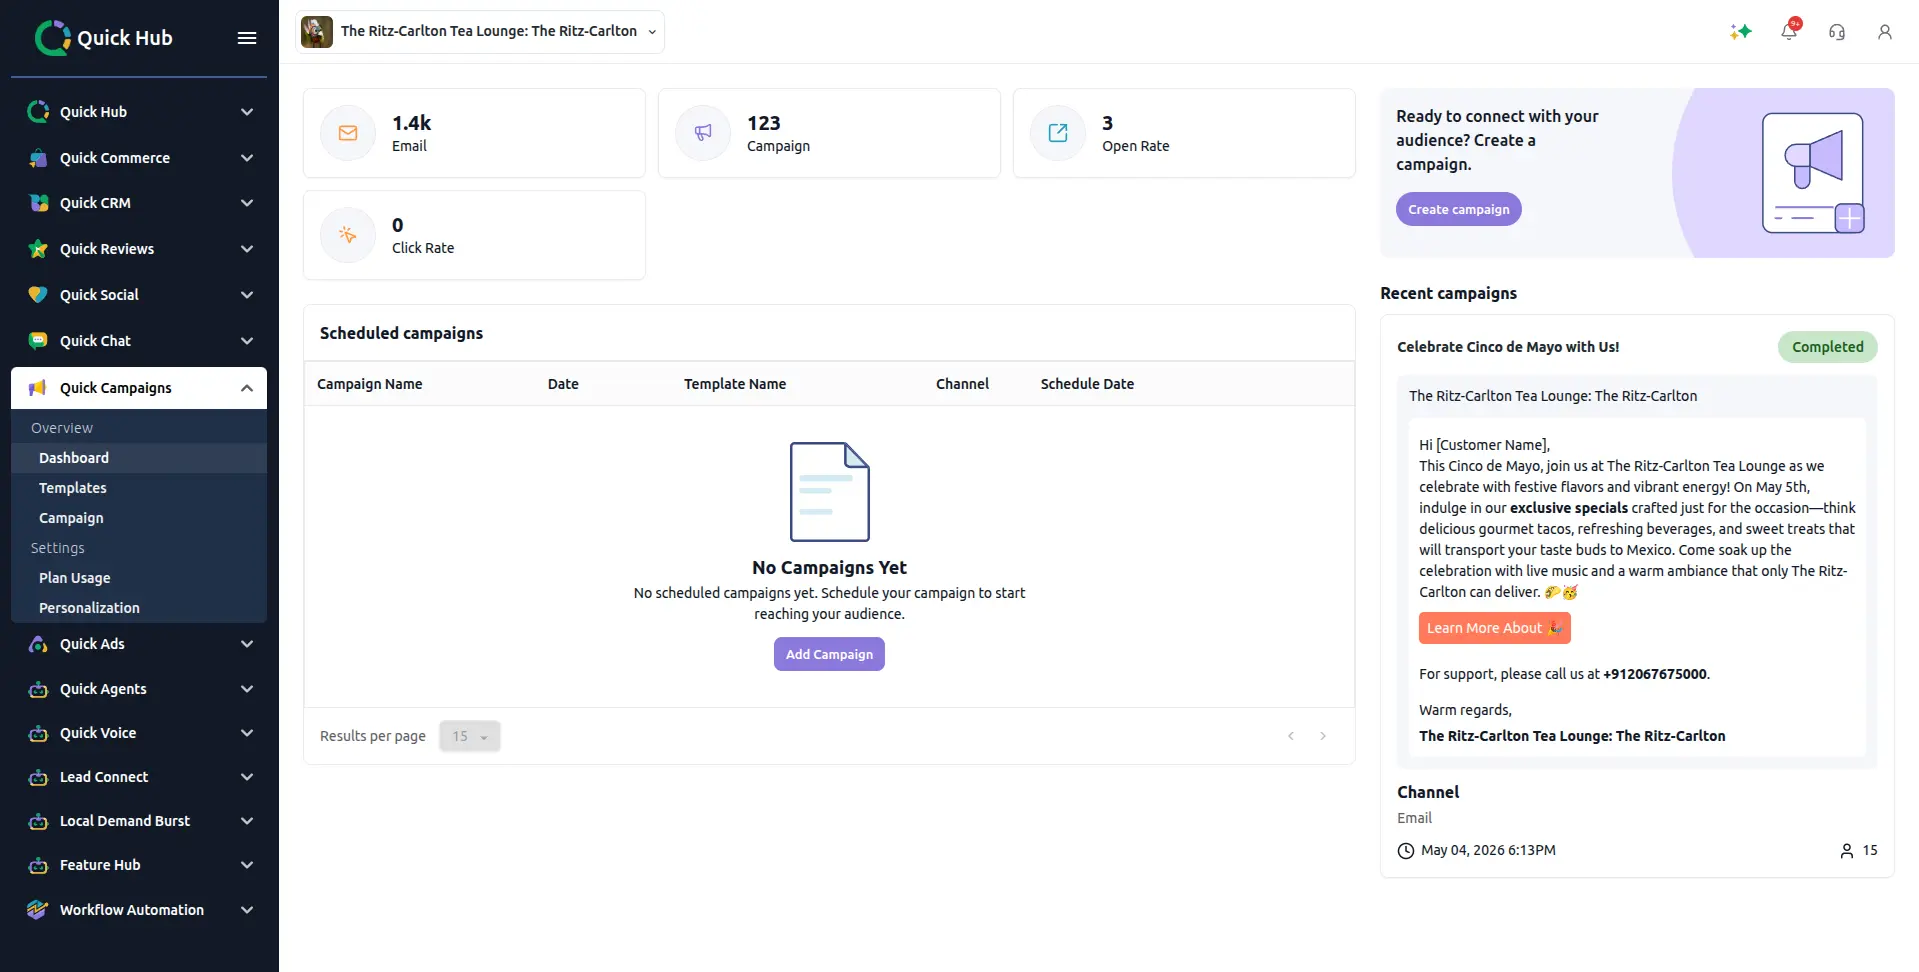Click the Quick Hub logo

104,37
